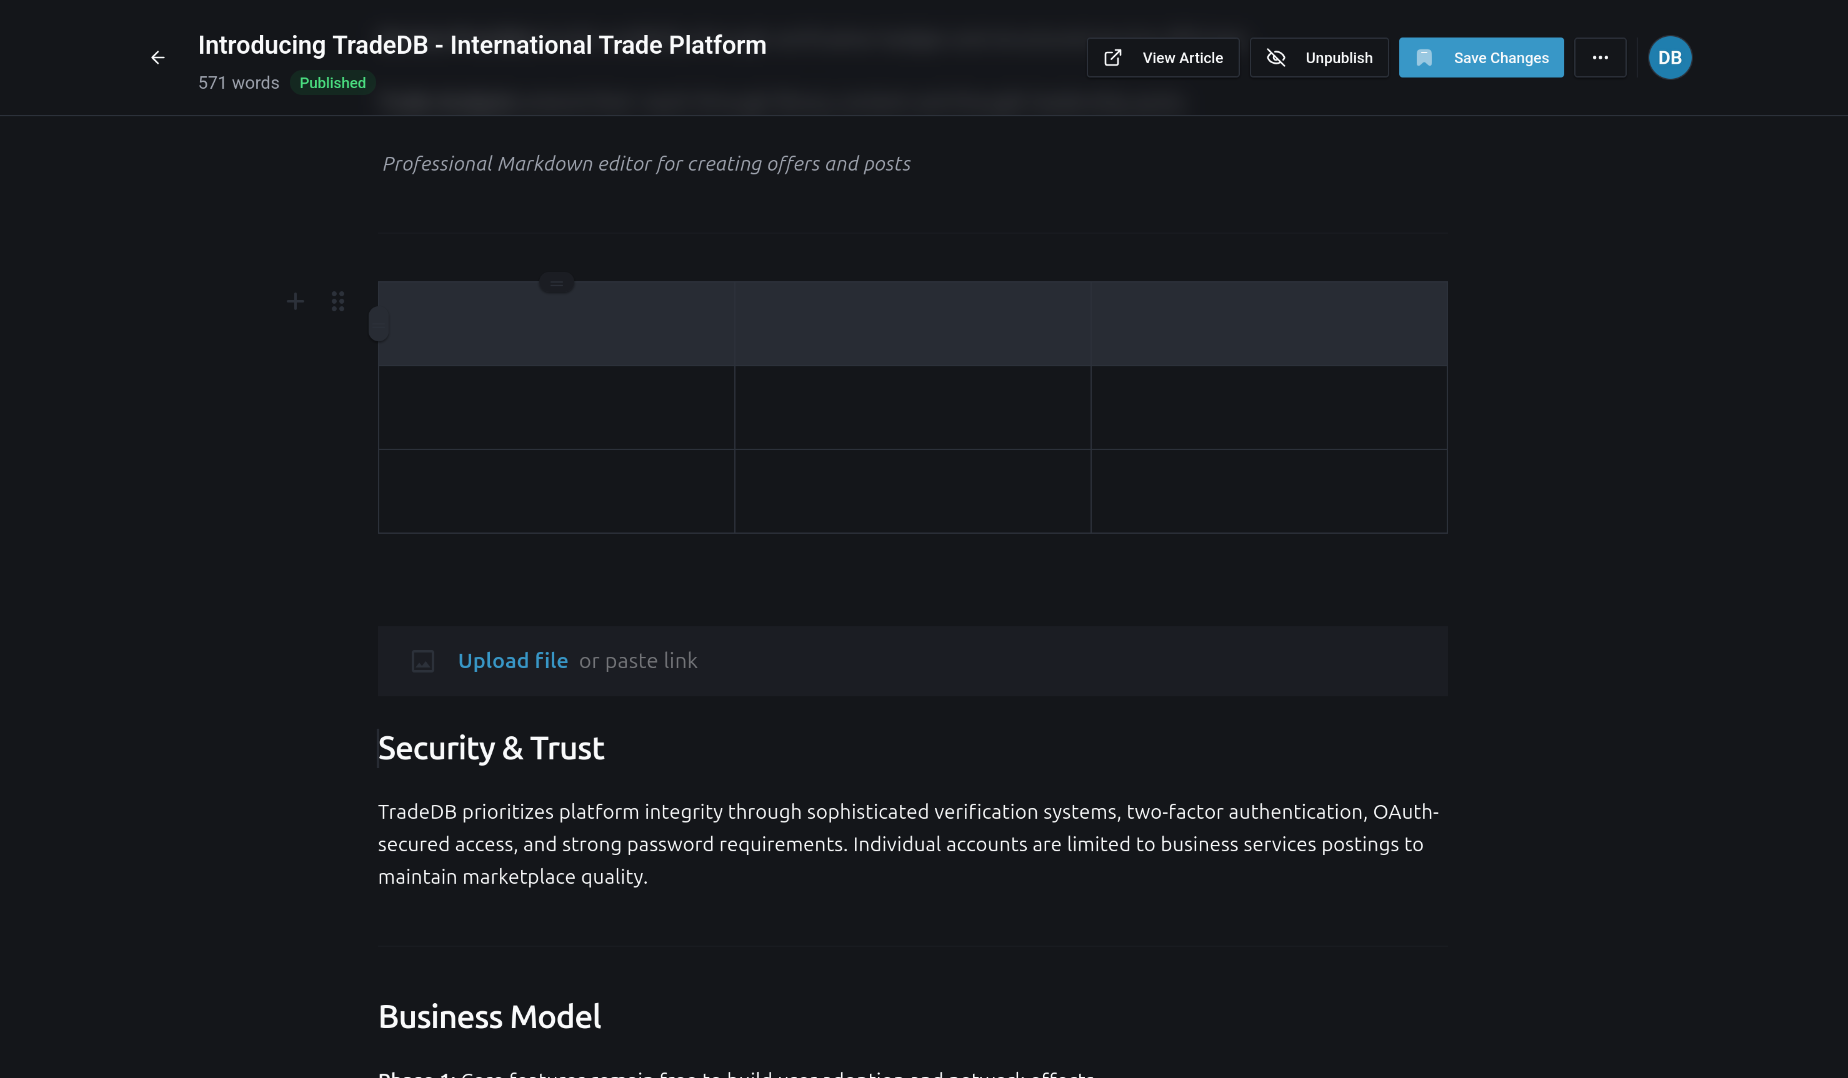
Task: Click the article title input field
Action: coord(482,45)
